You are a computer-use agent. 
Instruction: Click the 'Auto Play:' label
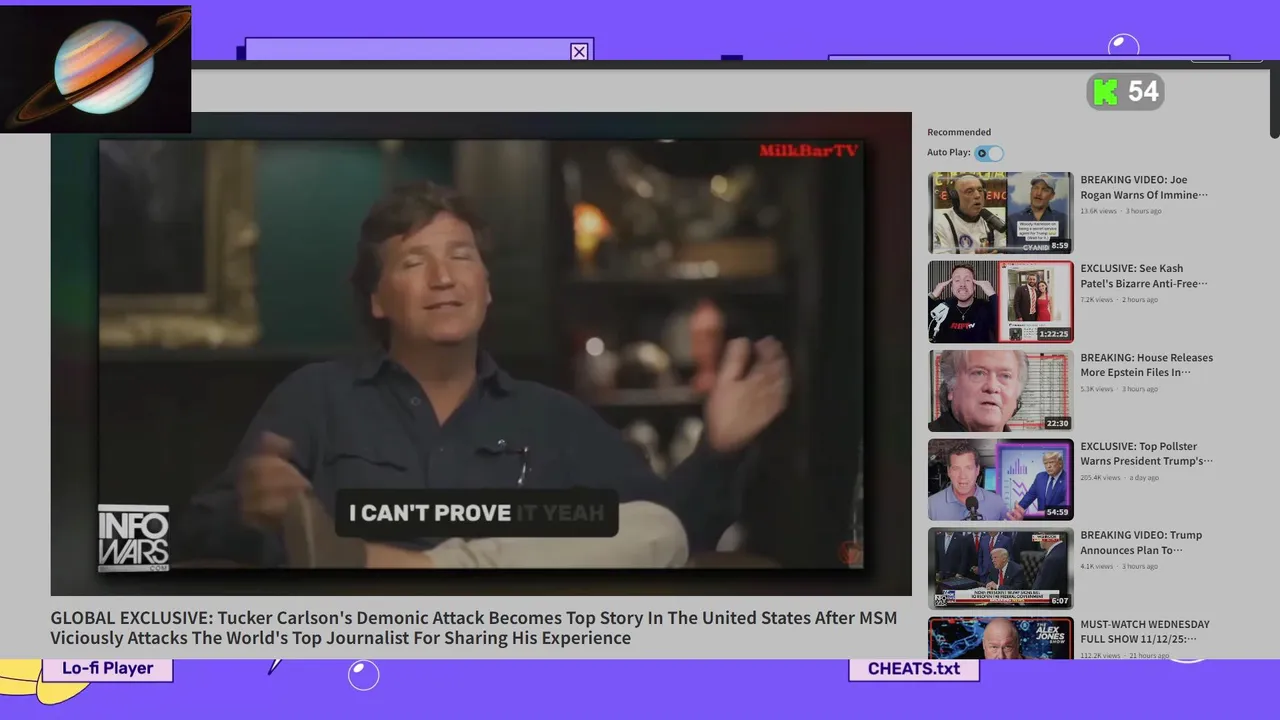949,153
